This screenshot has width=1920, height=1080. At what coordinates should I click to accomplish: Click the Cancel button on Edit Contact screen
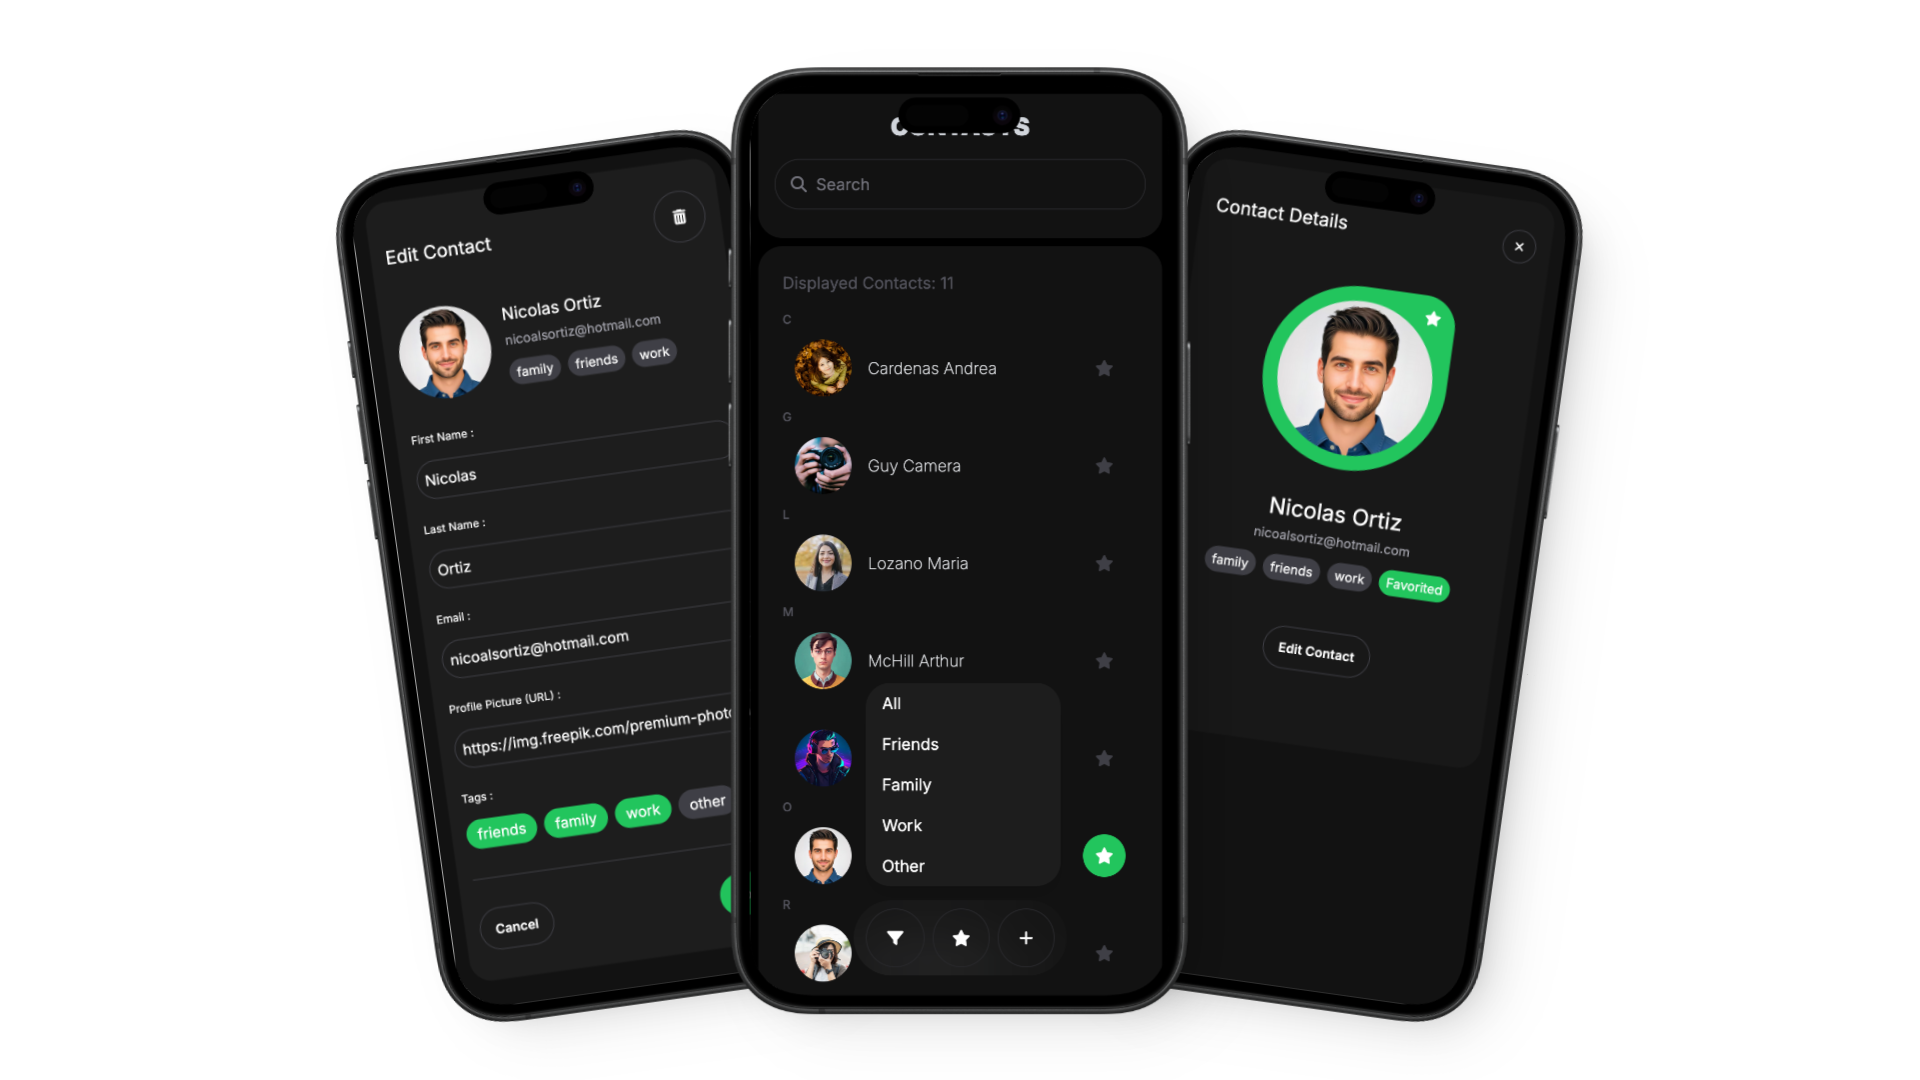click(x=516, y=924)
